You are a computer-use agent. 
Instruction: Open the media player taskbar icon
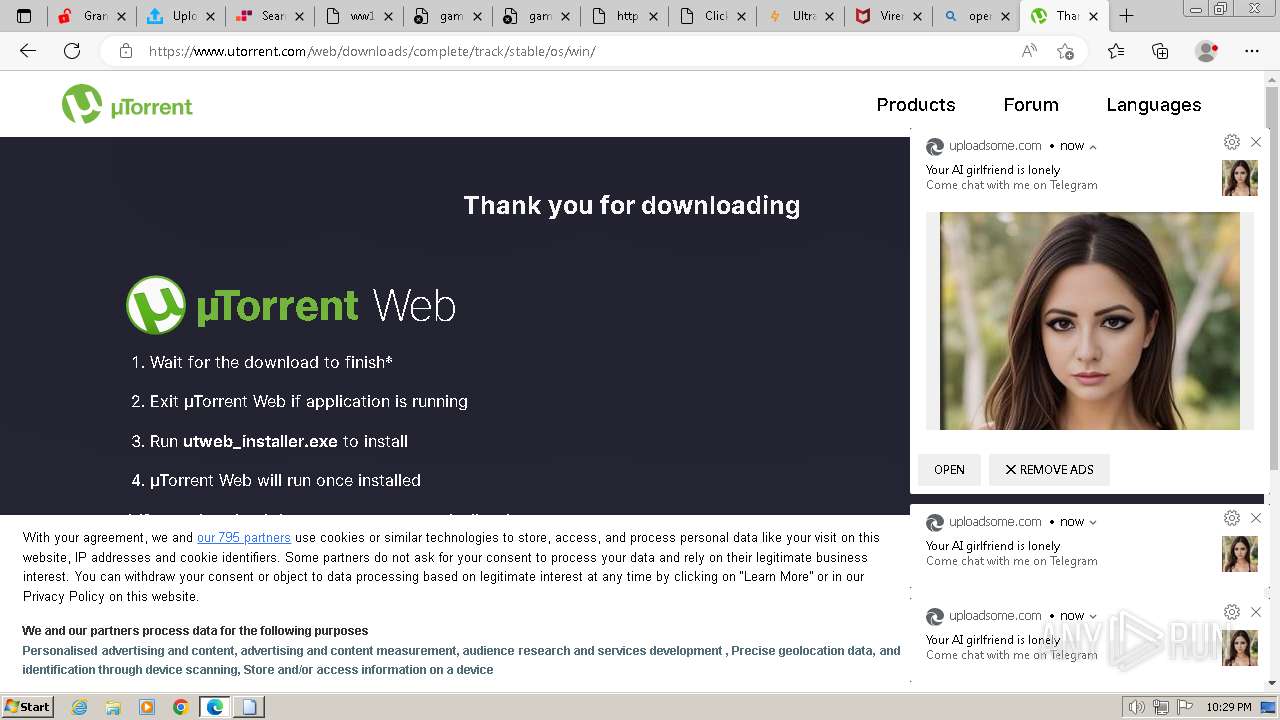pos(147,707)
